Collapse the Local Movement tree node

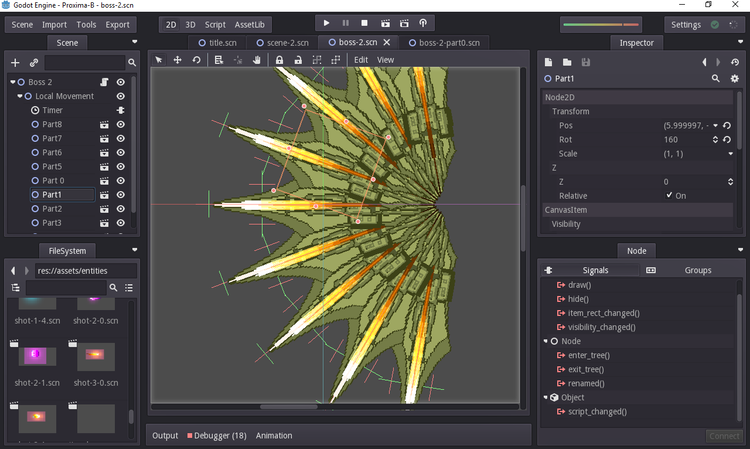point(20,96)
